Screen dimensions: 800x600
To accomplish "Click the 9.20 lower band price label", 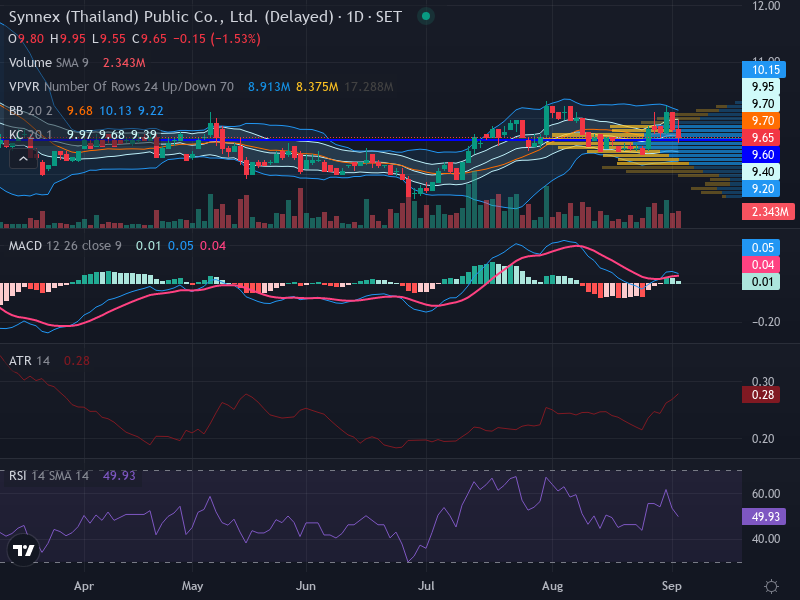I will click(761, 189).
